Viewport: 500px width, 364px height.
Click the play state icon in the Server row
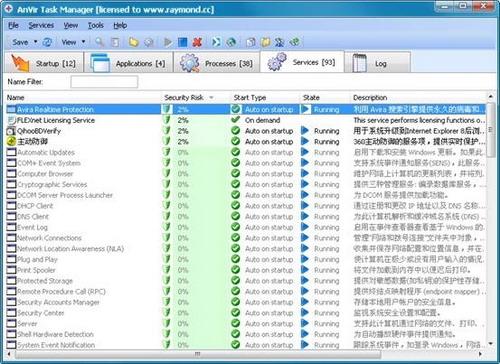click(x=305, y=323)
